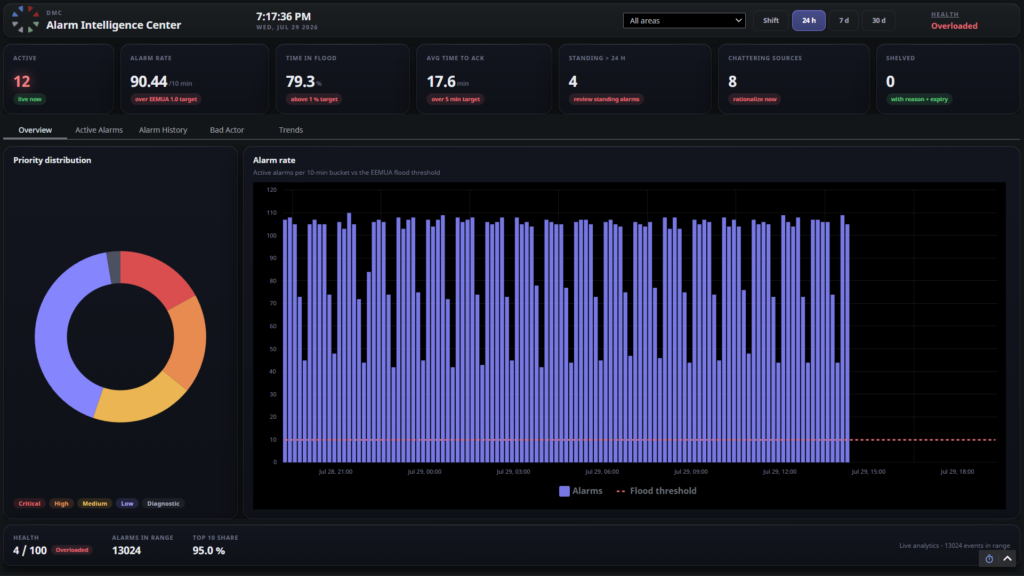Toggle the Flood threshold legend entry

coord(656,491)
